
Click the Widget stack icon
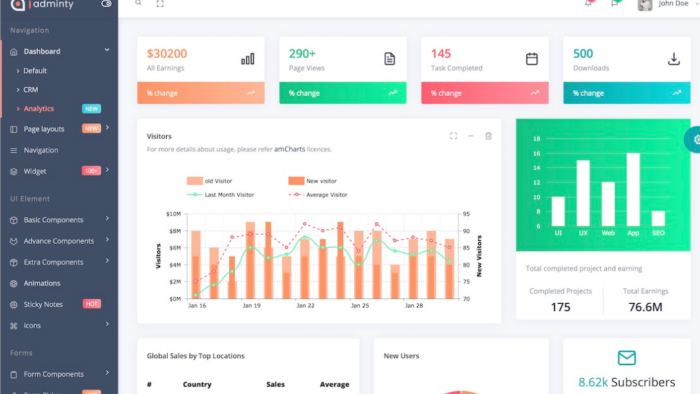click(14, 171)
